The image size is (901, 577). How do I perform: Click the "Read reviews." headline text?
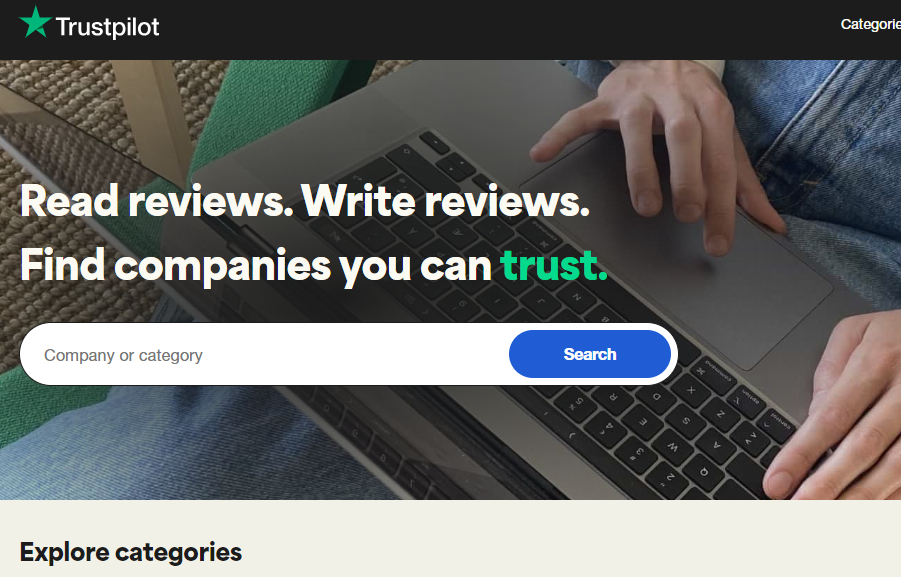(x=156, y=201)
